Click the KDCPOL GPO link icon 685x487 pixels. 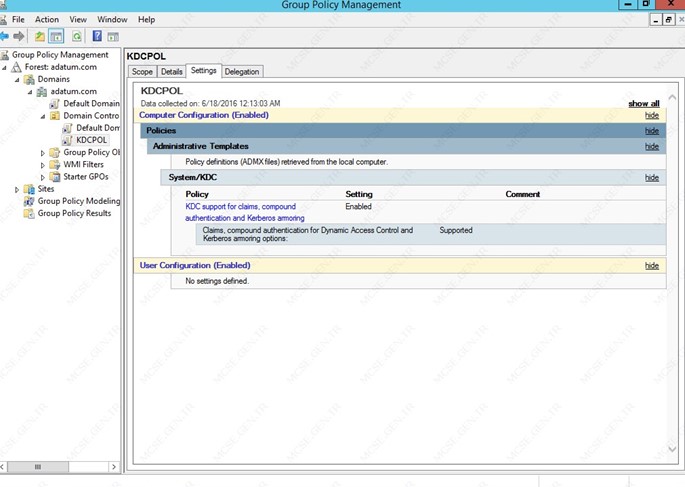[x=67, y=140]
